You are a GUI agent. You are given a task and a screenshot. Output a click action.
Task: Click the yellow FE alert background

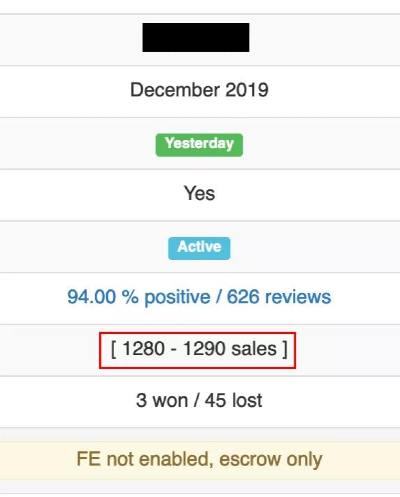point(200,461)
